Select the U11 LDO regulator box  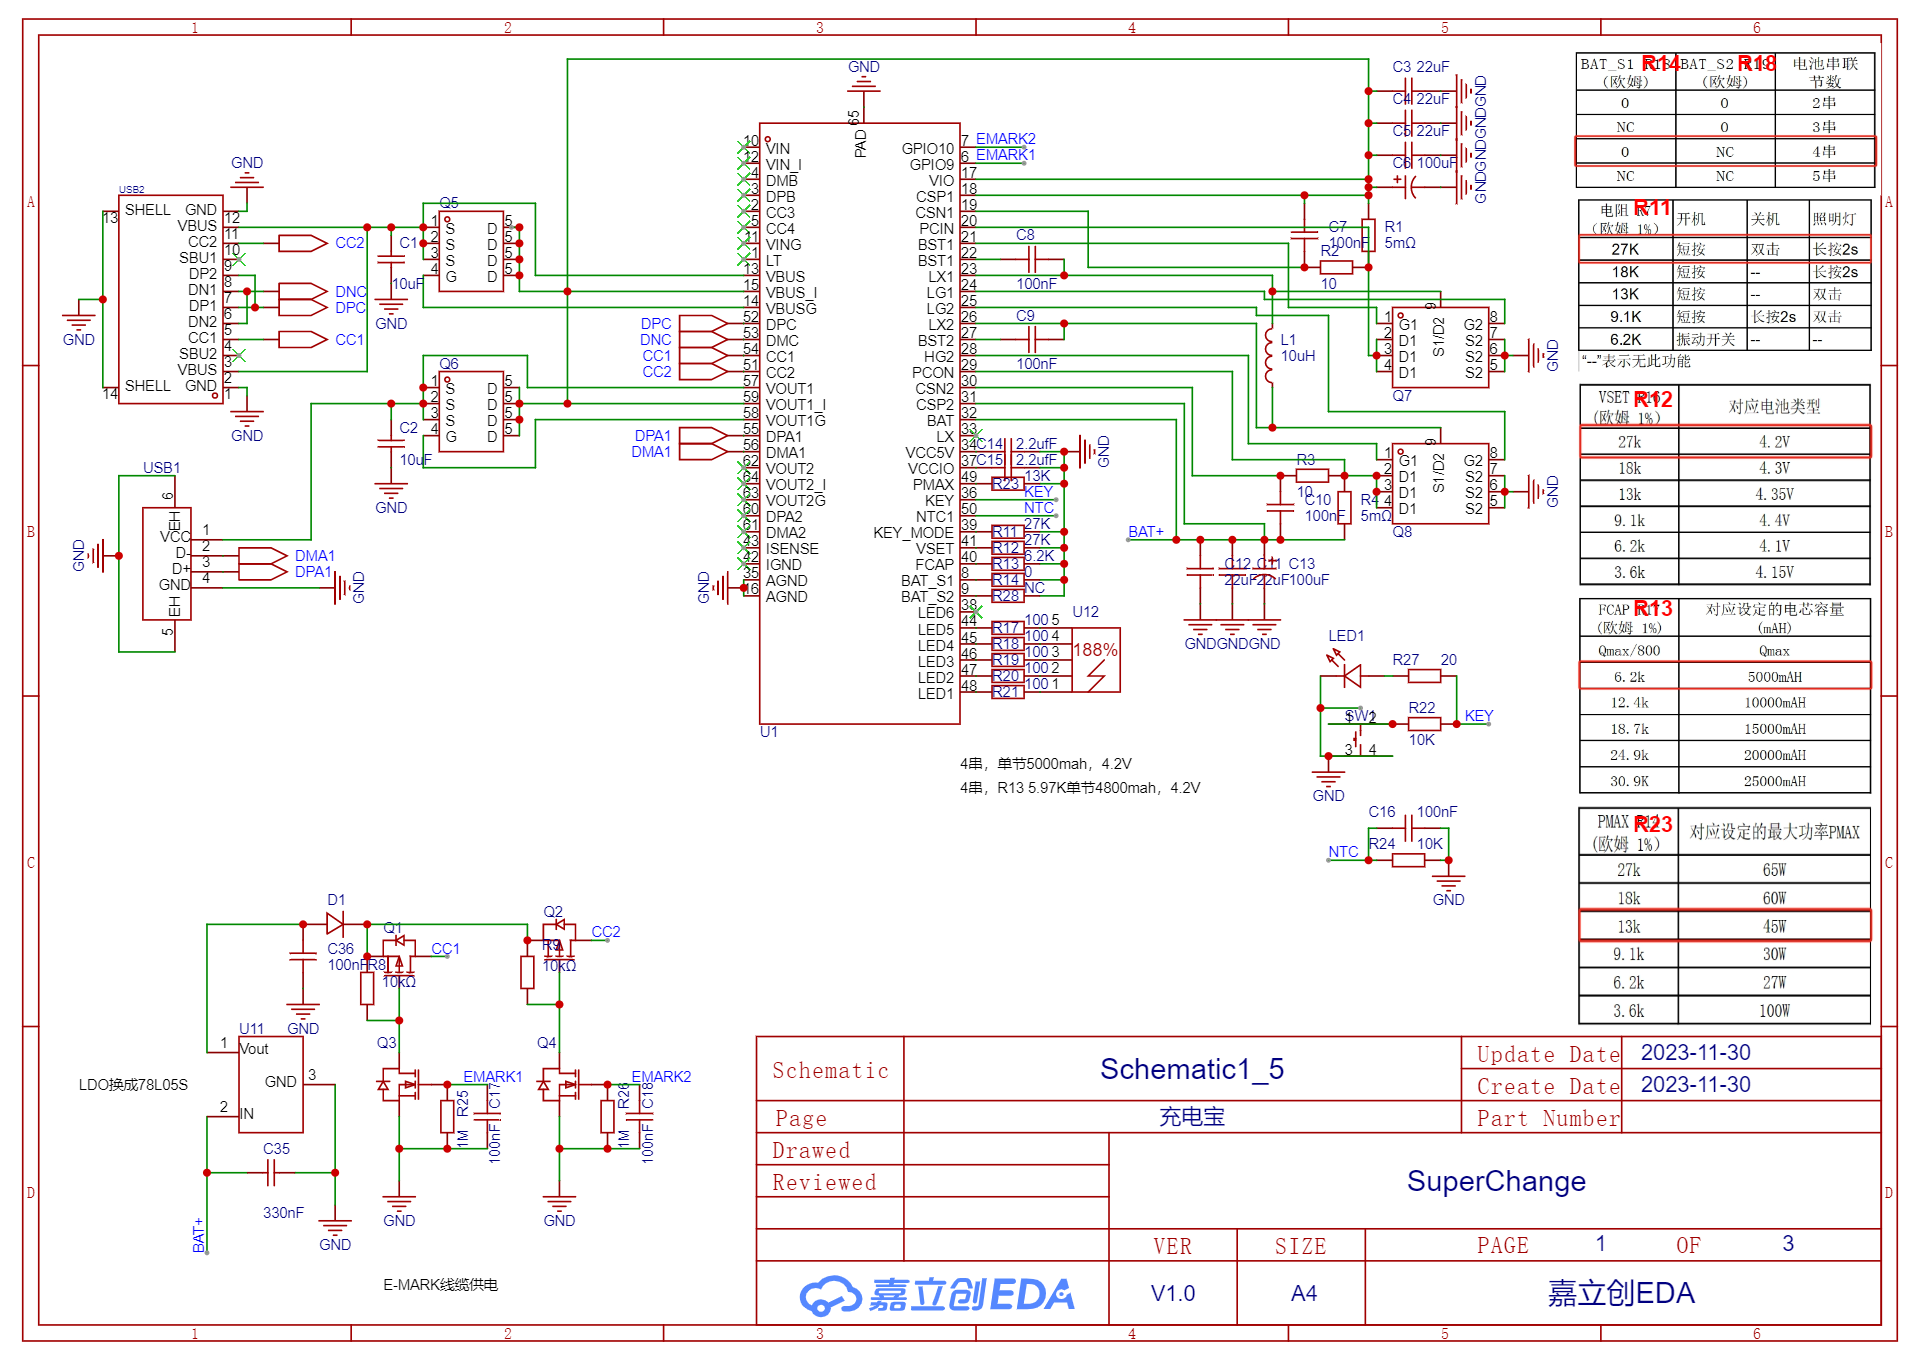coord(270,1084)
